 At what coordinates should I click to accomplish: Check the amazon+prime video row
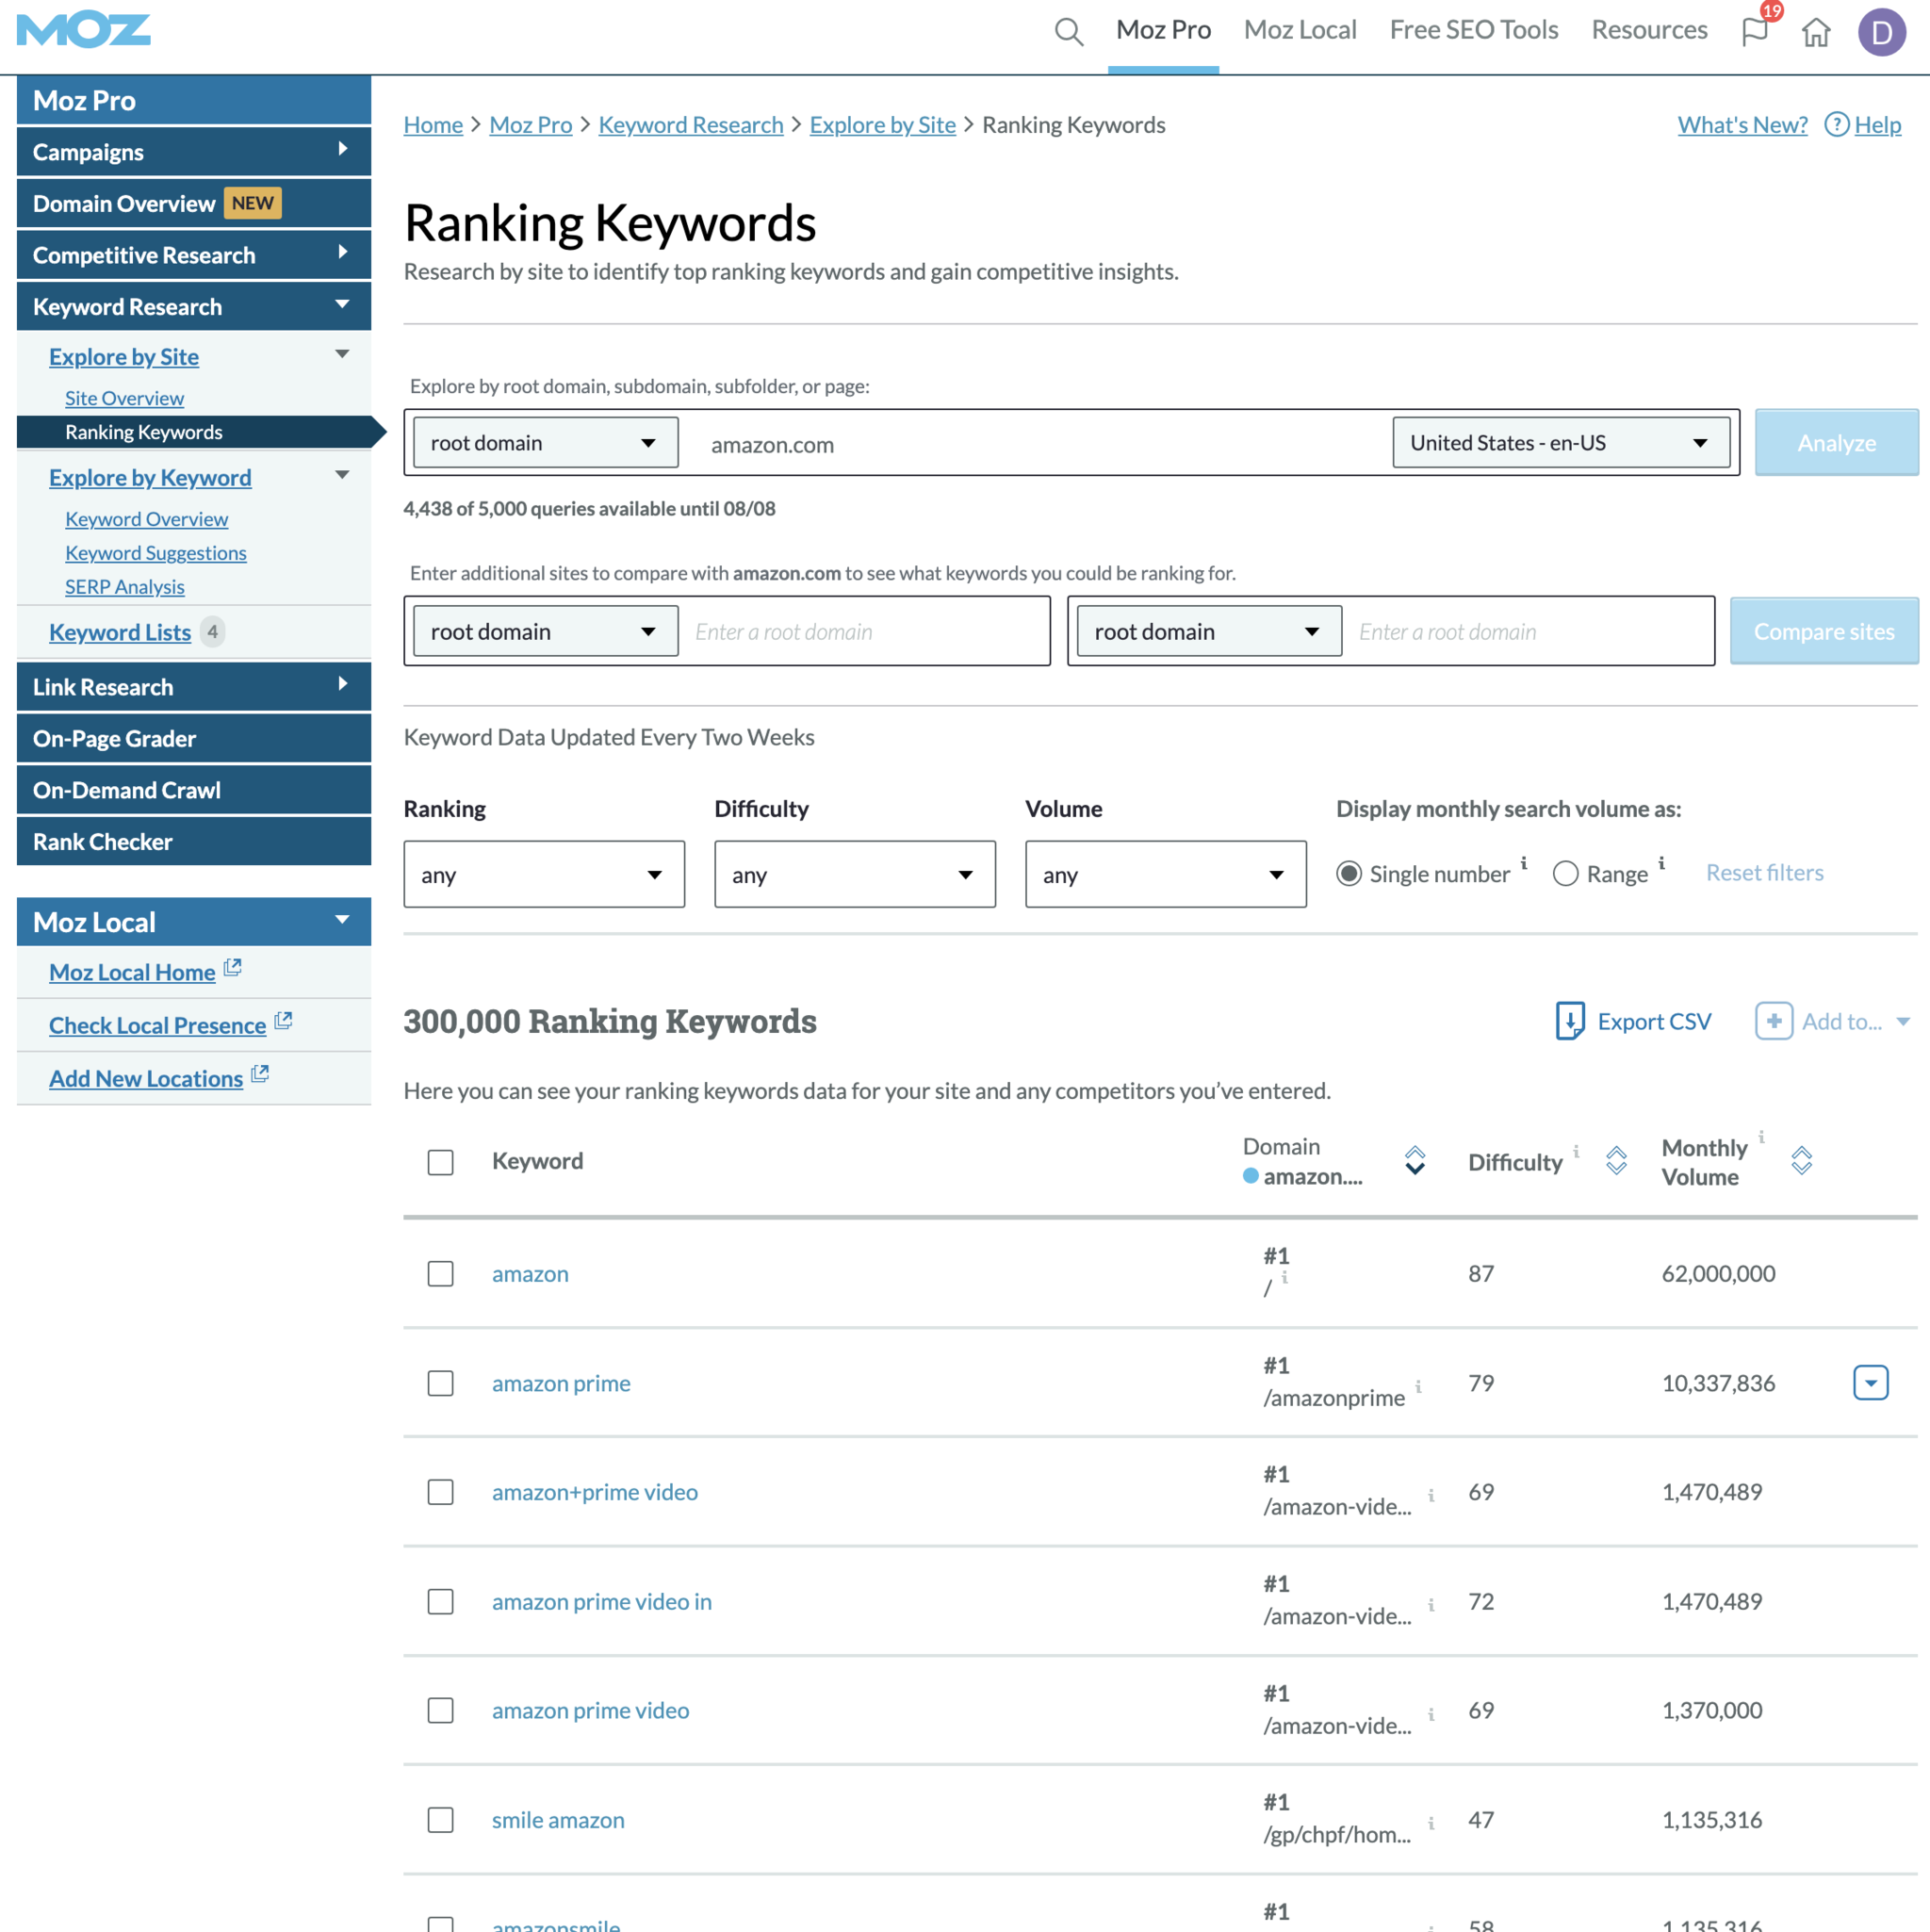(x=440, y=1492)
